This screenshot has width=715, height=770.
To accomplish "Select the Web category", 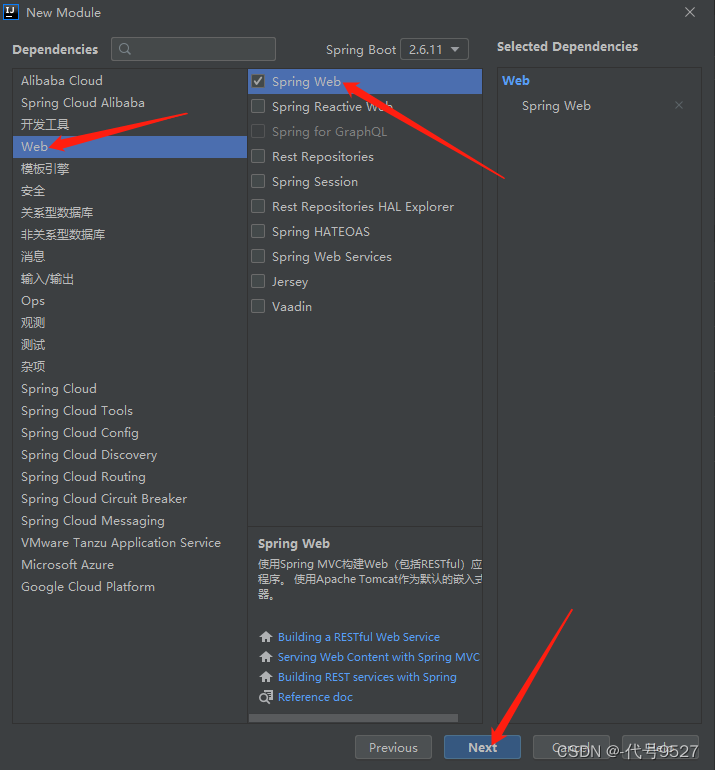I will [x=130, y=147].
